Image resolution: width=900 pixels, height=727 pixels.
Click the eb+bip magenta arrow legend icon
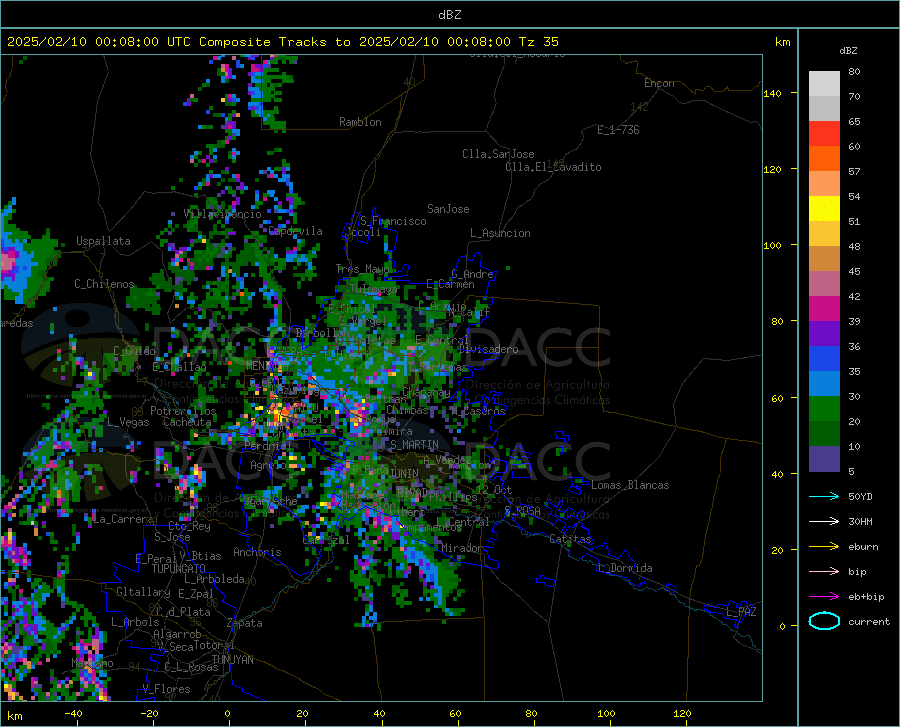coord(824,597)
